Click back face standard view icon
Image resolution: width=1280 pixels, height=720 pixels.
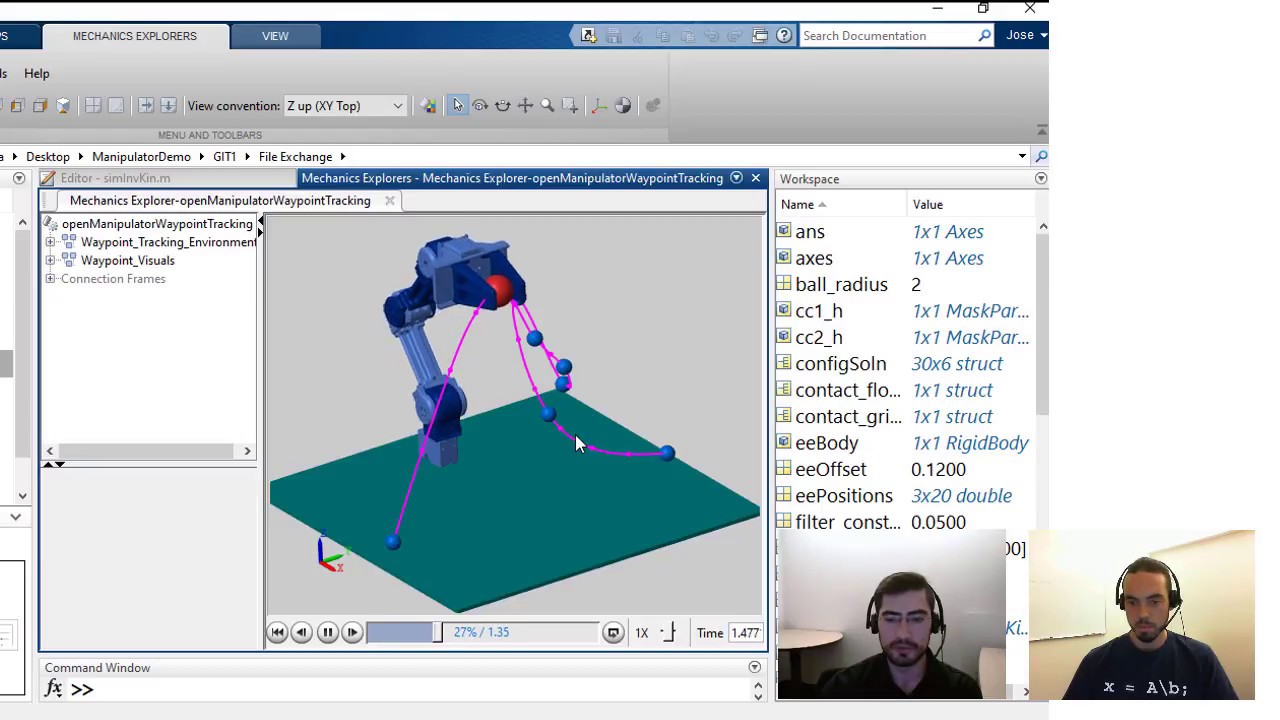(40, 105)
